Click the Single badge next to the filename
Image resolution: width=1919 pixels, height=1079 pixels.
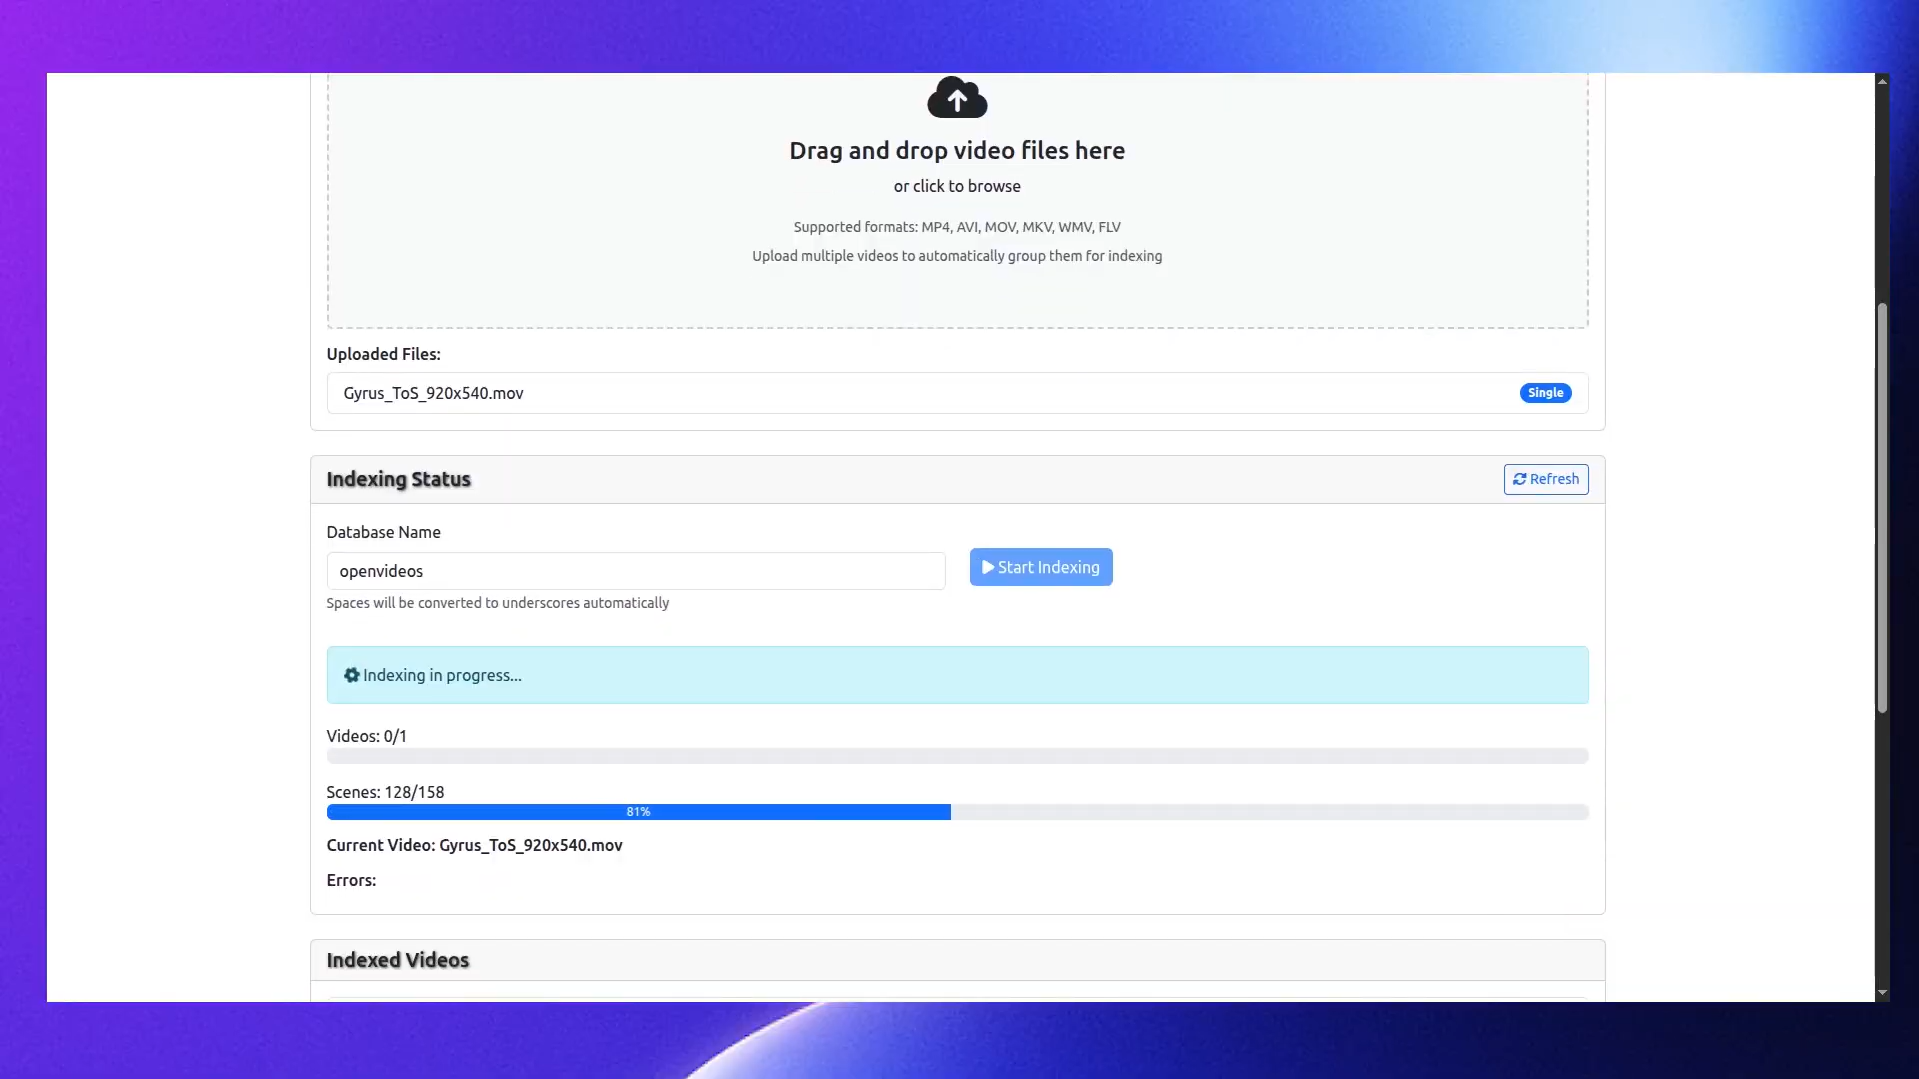[1544, 392]
